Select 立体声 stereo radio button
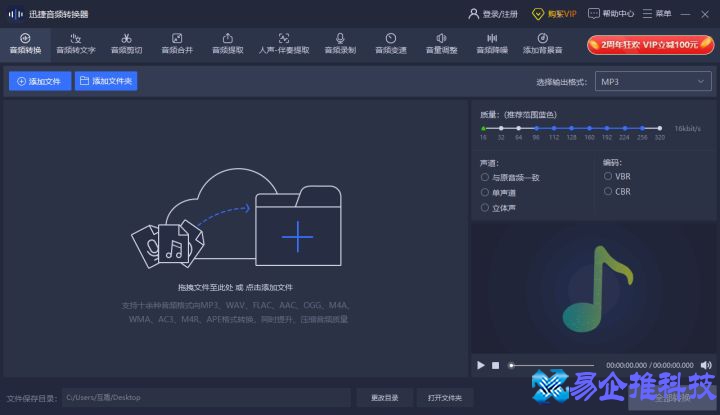 coord(484,208)
